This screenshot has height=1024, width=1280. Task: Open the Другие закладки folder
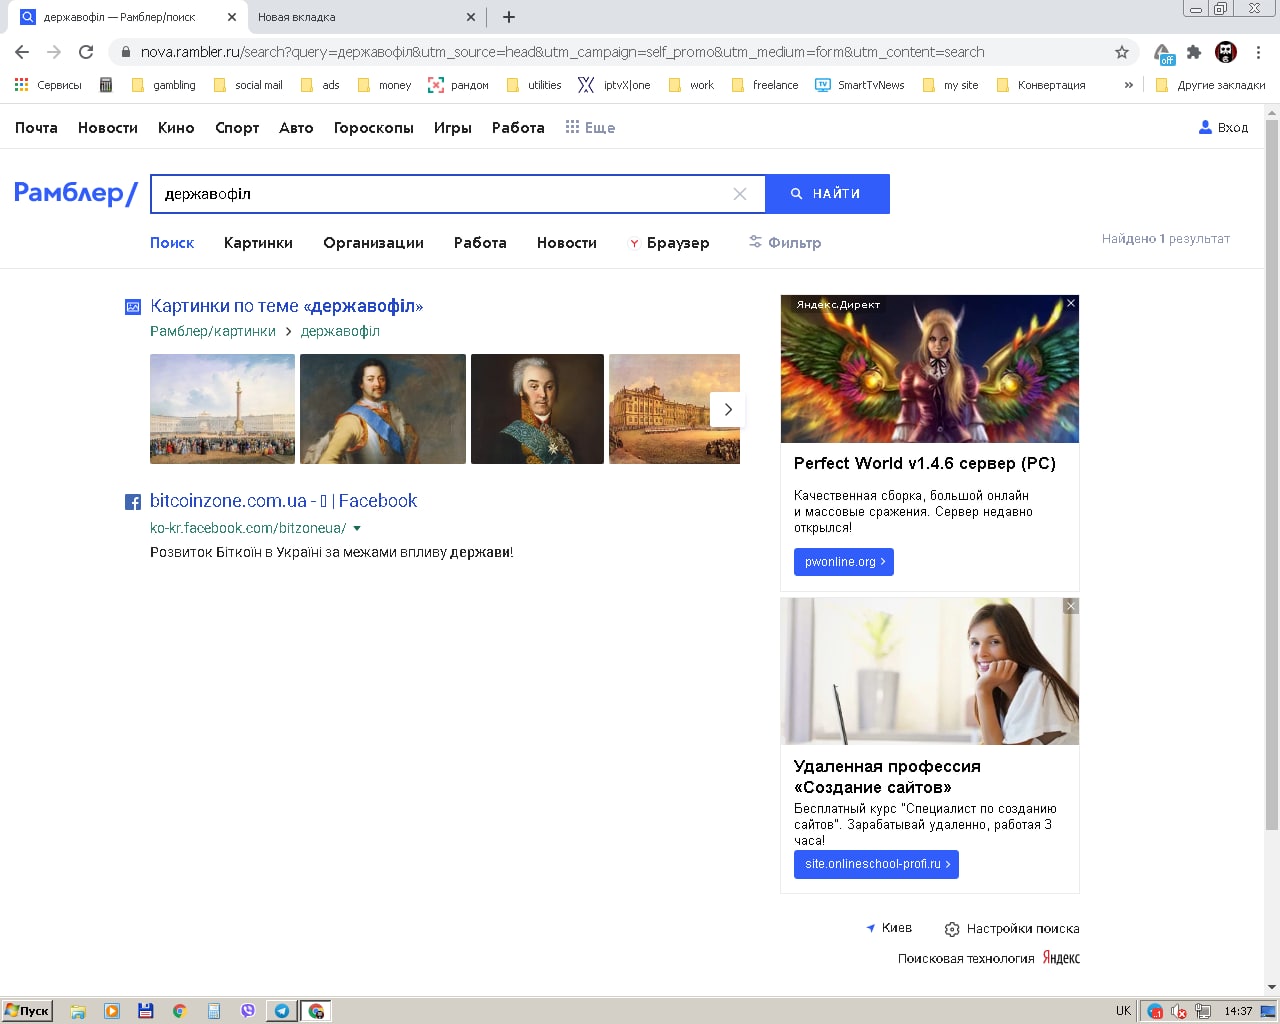click(x=1210, y=85)
